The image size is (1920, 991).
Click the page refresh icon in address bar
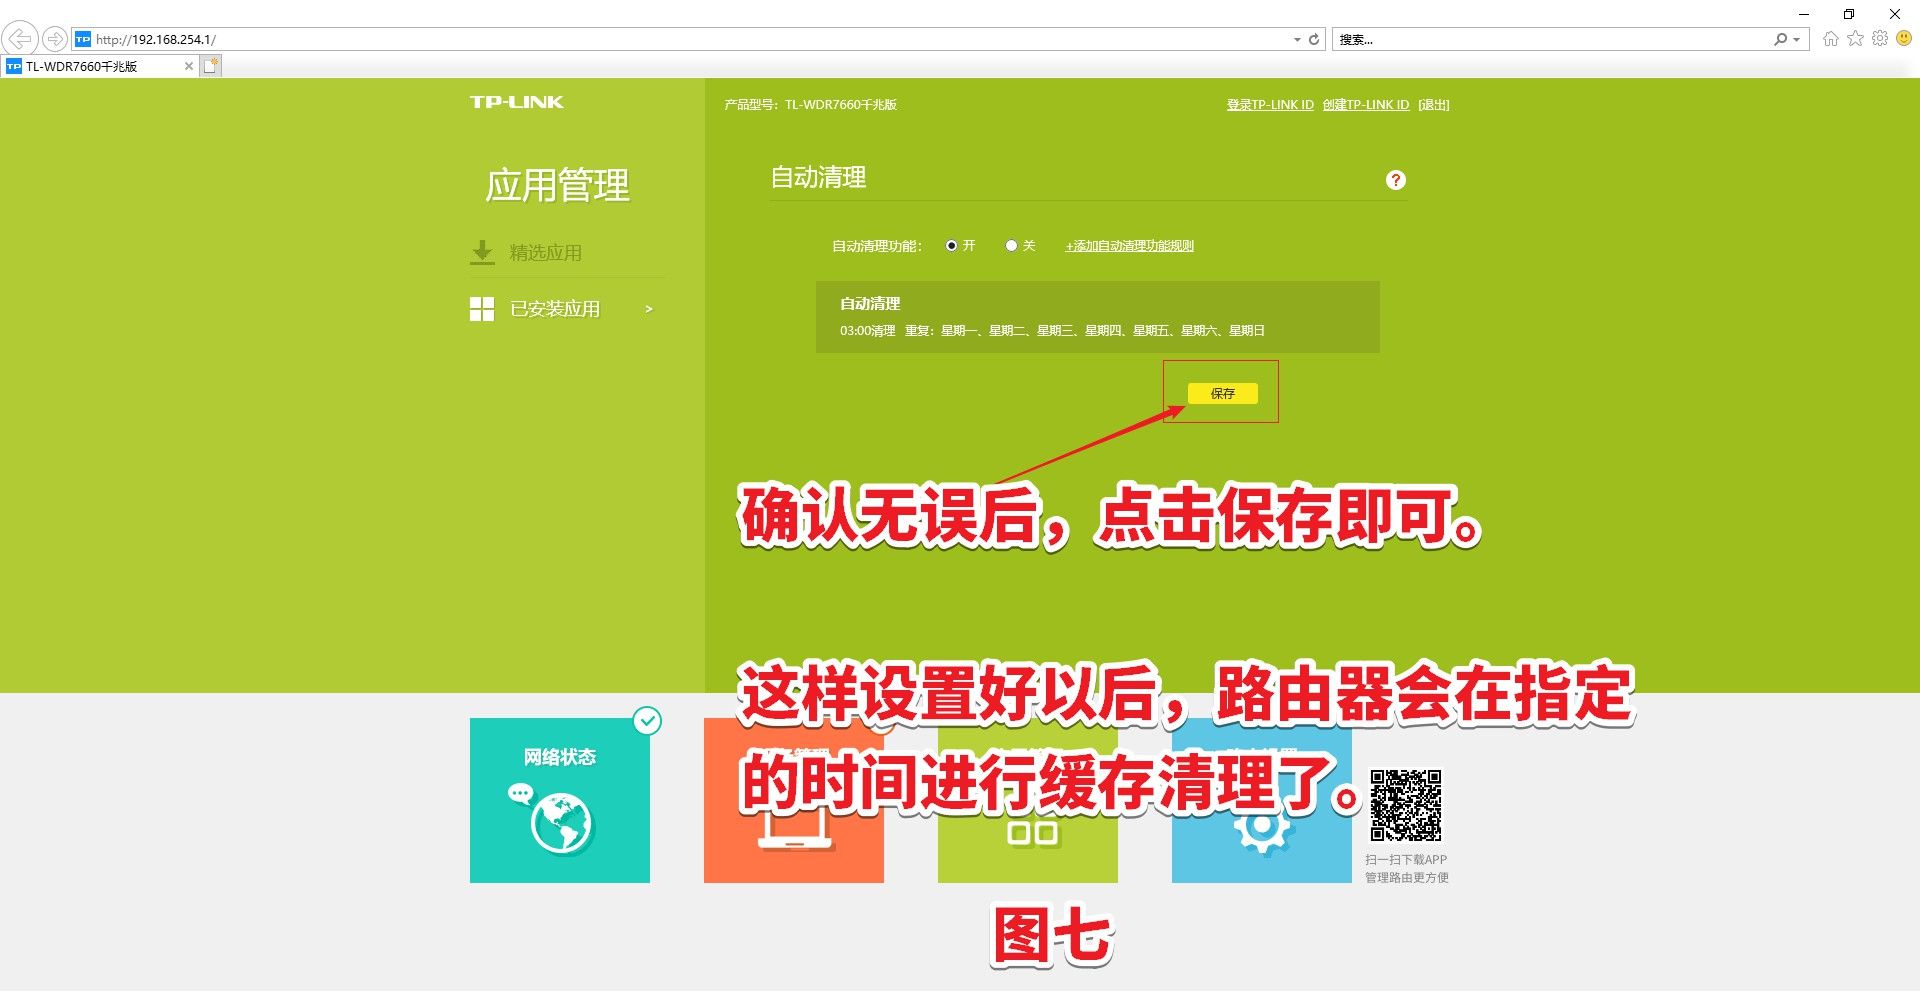point(1314,40)
